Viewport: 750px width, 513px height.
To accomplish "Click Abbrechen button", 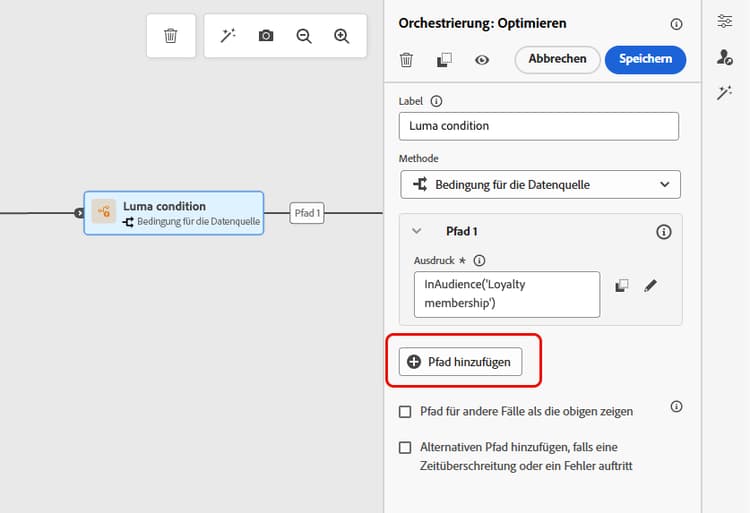I will (557, 59).
